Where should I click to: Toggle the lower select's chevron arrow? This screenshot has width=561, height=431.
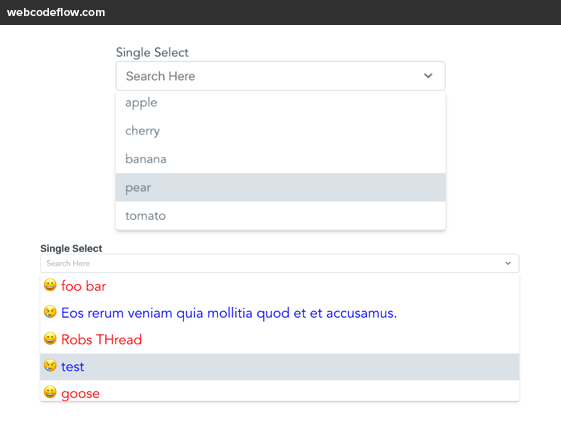[508, 263]
